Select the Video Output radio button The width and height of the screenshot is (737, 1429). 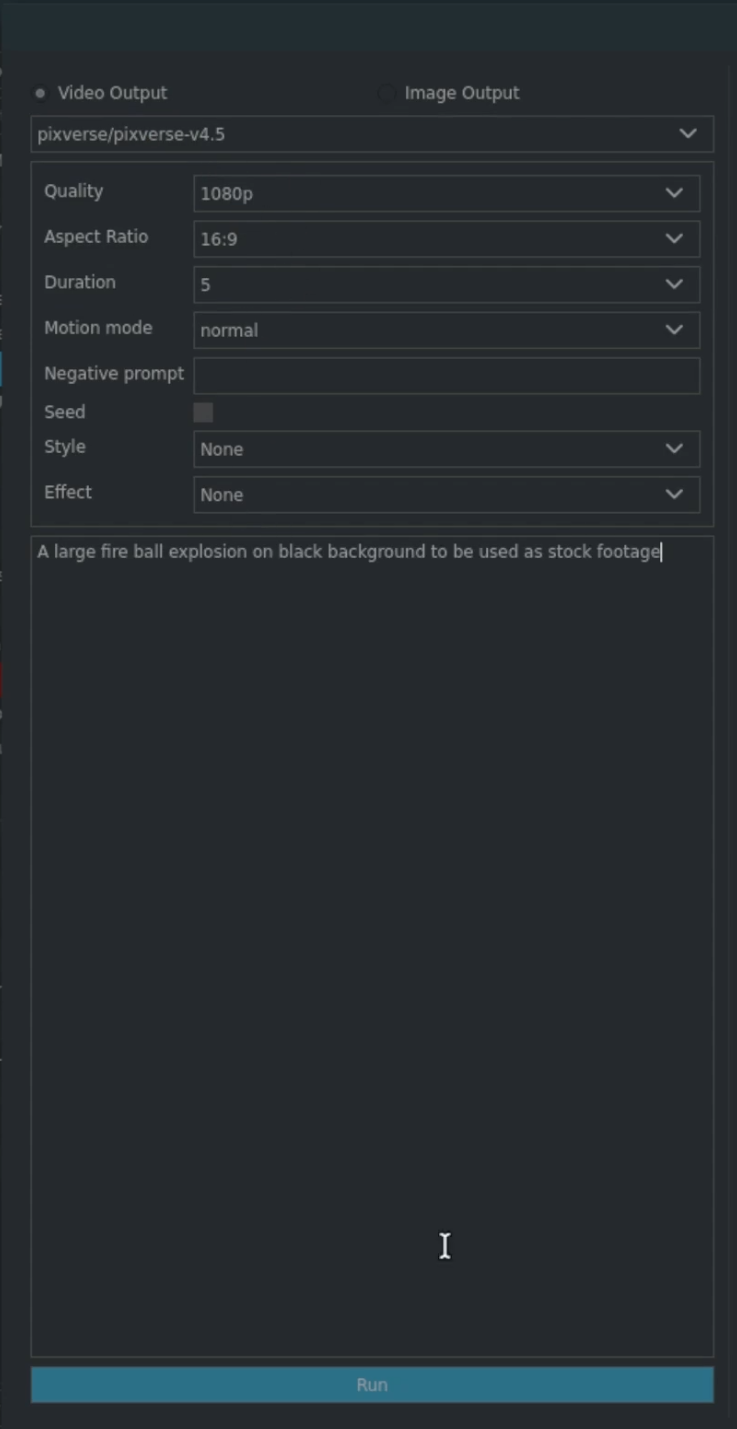click(x=41, y=94)
